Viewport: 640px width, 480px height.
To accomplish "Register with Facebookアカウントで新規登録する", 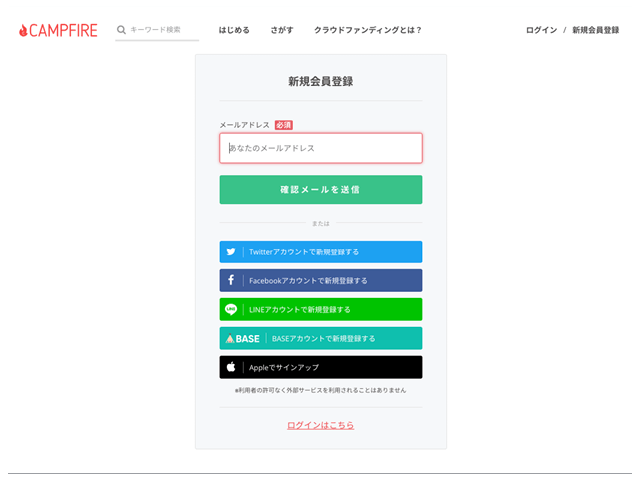I will (x=321, y=280).
